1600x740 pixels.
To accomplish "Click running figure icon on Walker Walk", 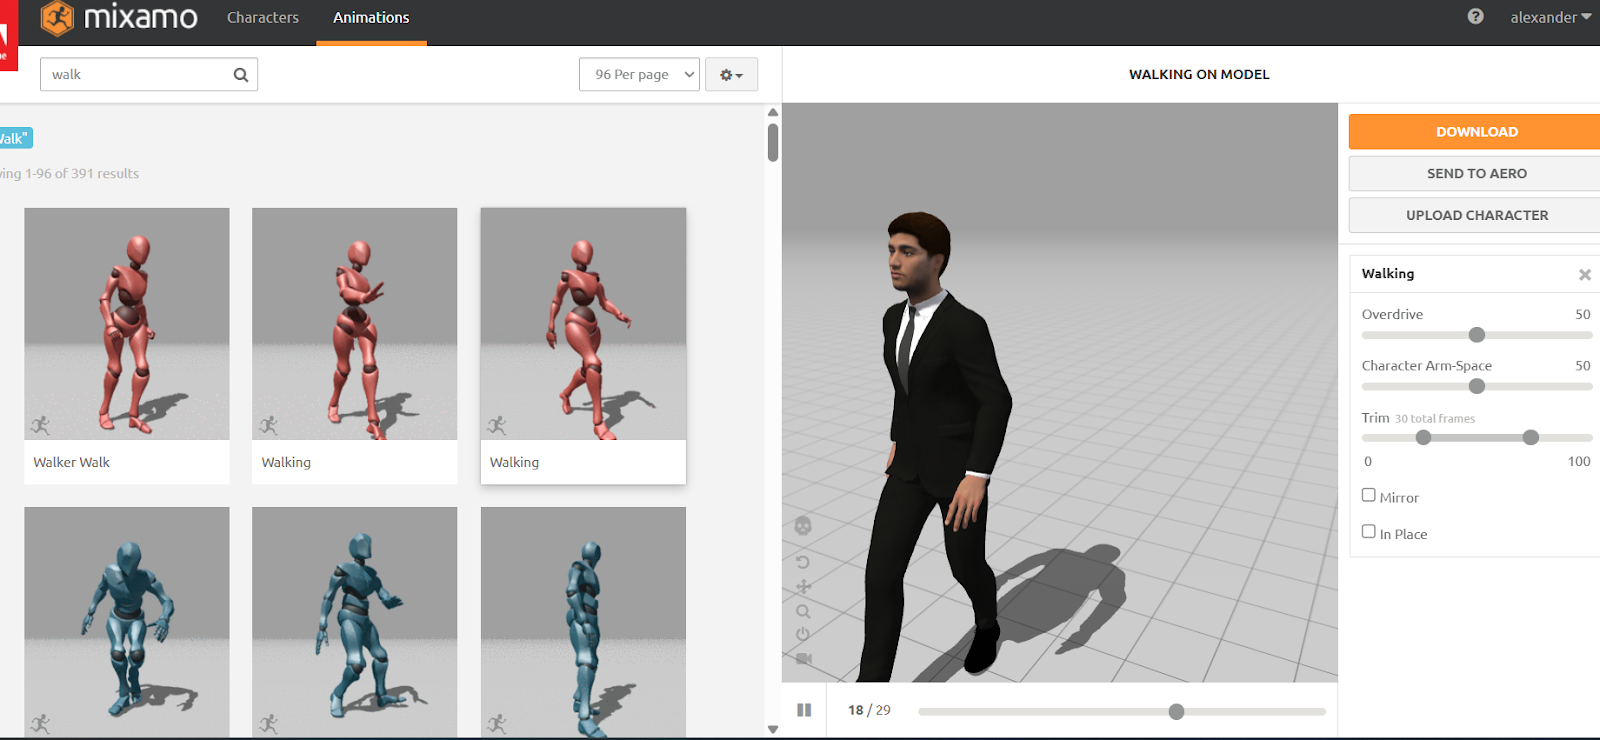I will point(40,425).
